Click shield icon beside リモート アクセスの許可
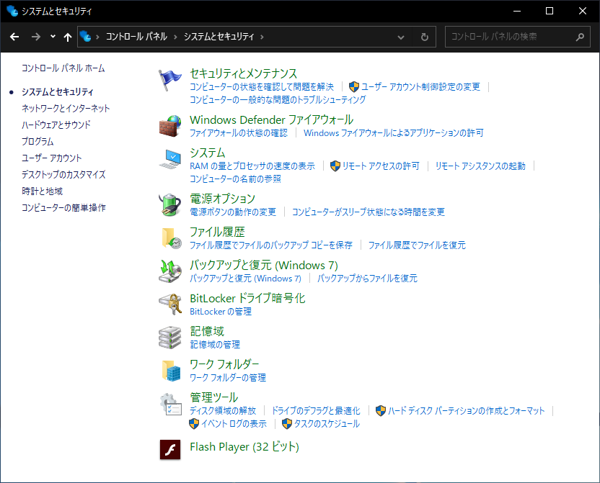This screenshot has width=600, height=483. [335, 166]
